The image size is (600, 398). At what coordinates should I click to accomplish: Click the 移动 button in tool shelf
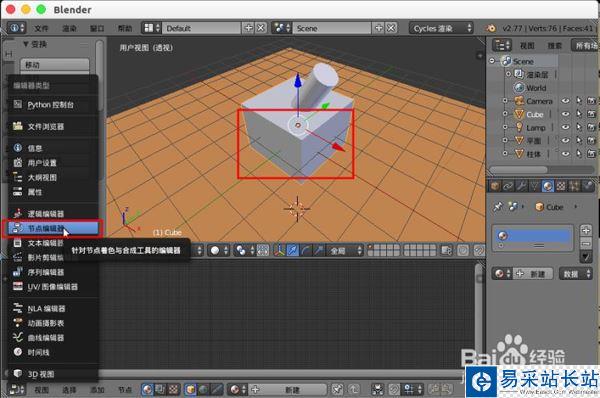[55, 65]
